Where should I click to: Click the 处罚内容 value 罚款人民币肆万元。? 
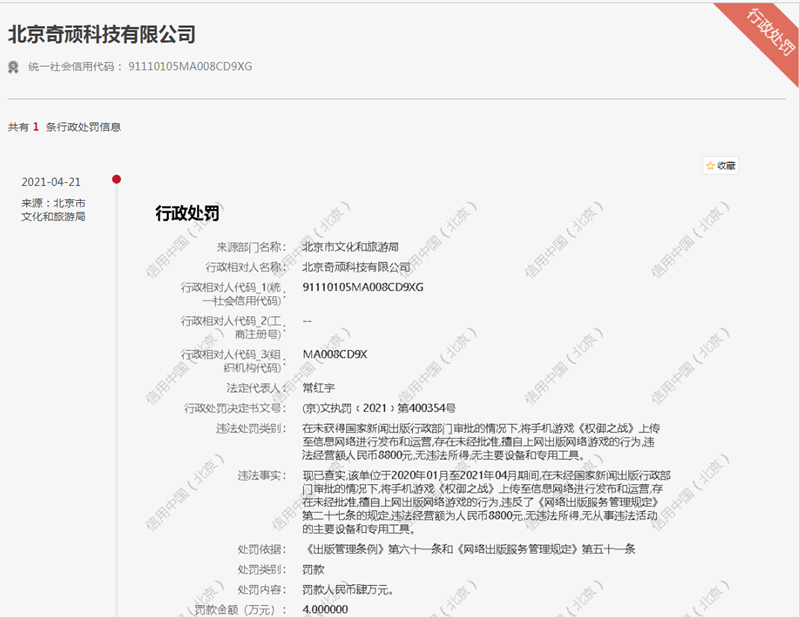point(348,590)
